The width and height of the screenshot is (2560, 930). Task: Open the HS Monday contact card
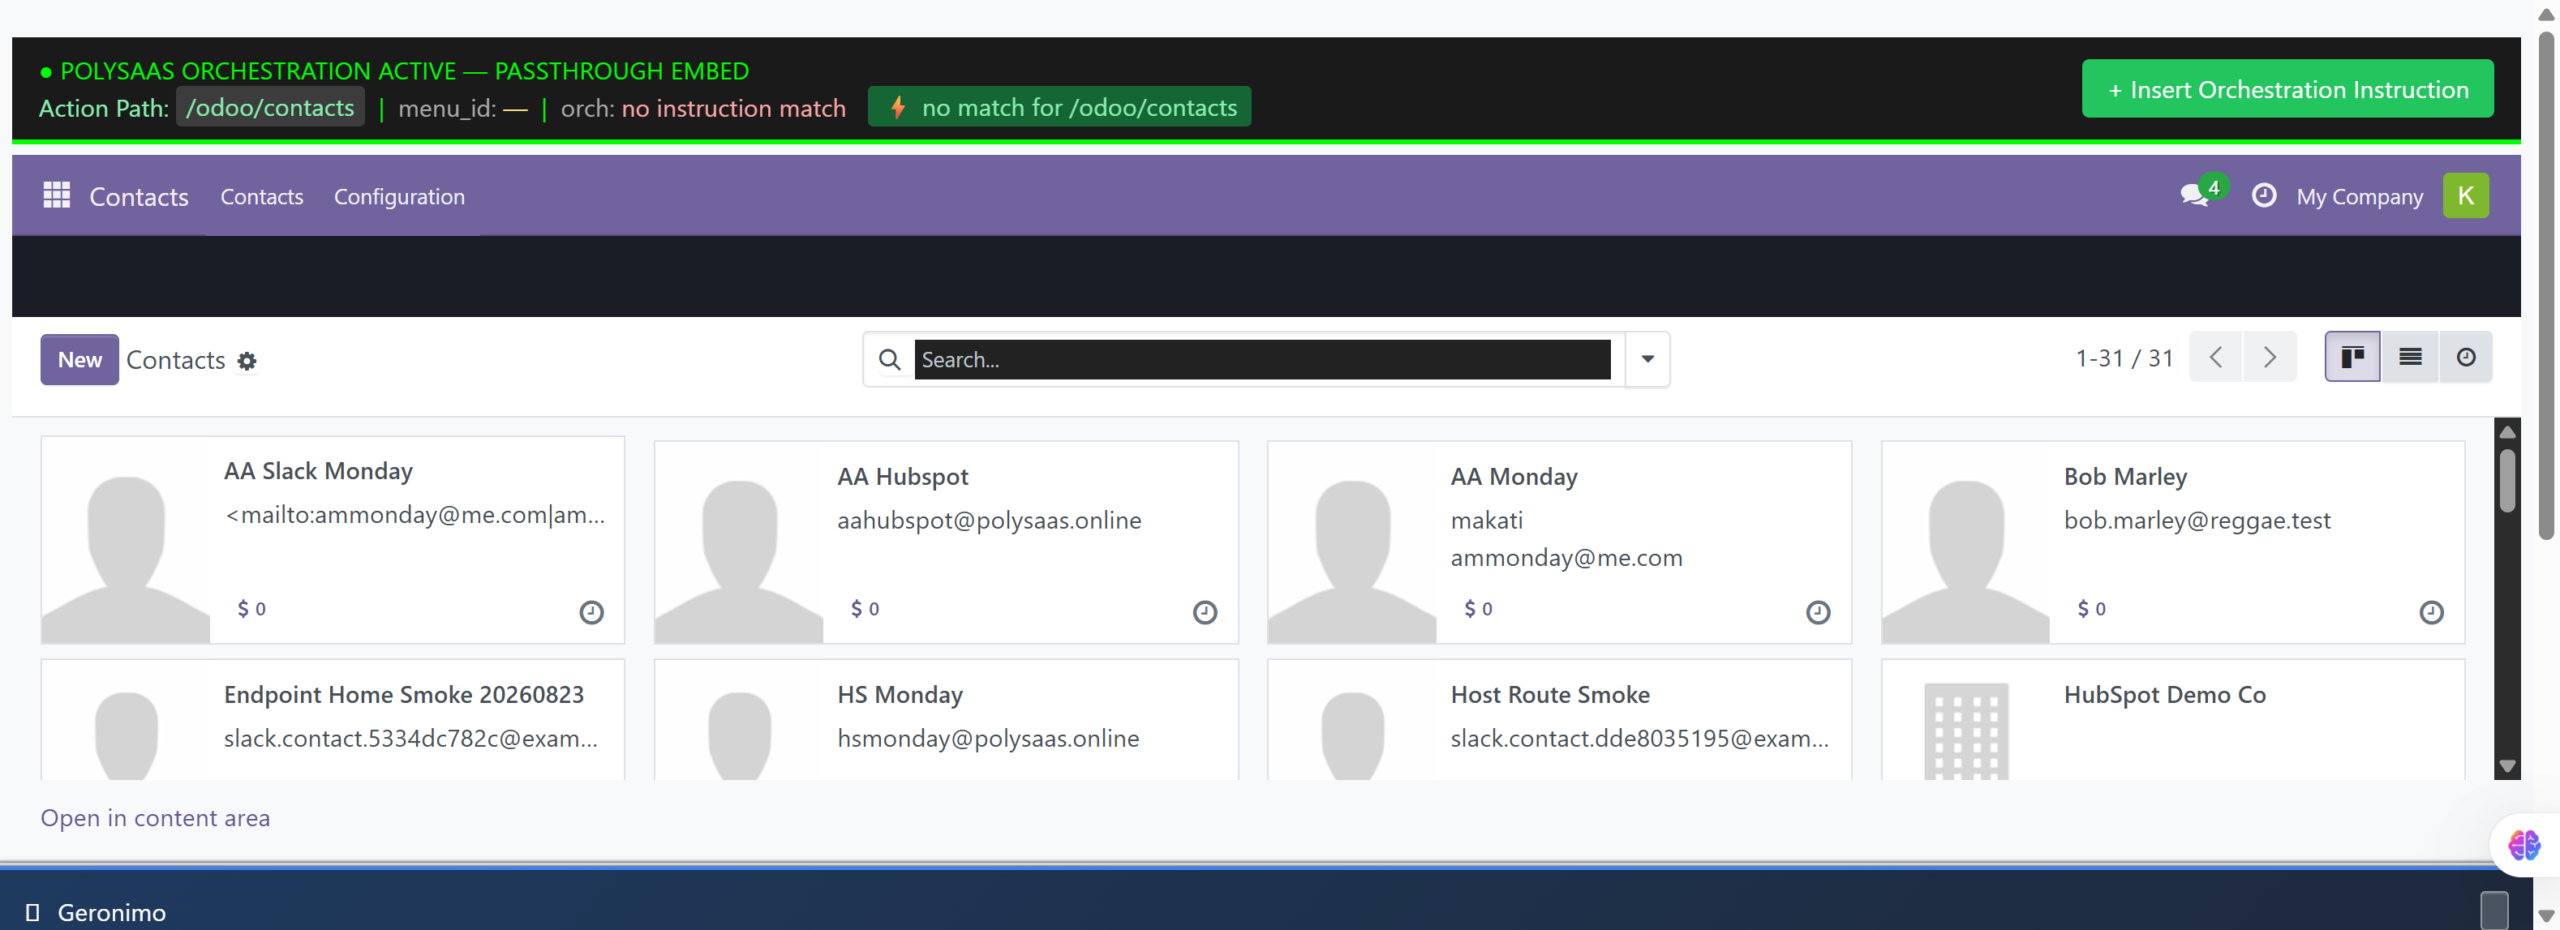pos(946,719)
